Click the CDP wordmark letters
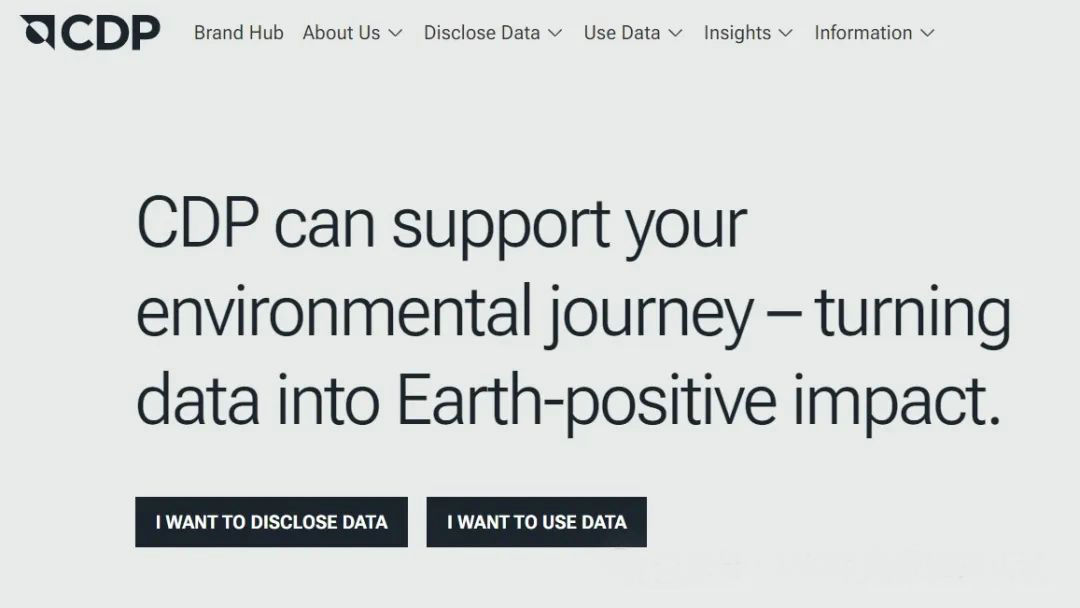Screen dimensions: 1080x608 pos(110,33)
